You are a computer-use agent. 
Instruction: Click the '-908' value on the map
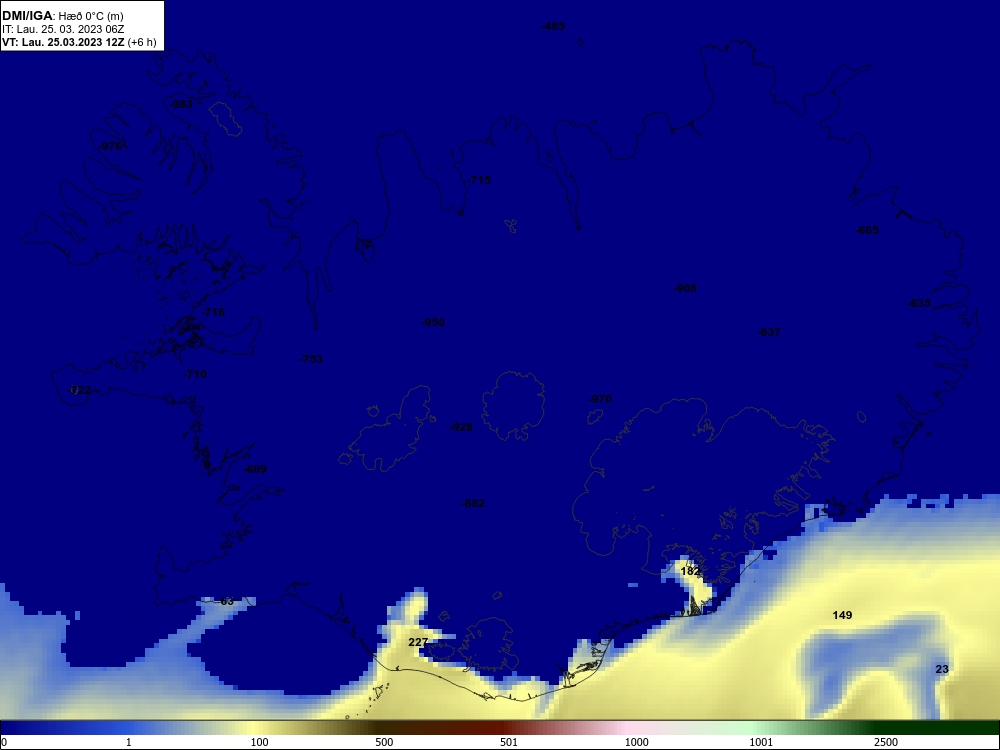pos(686,288)
